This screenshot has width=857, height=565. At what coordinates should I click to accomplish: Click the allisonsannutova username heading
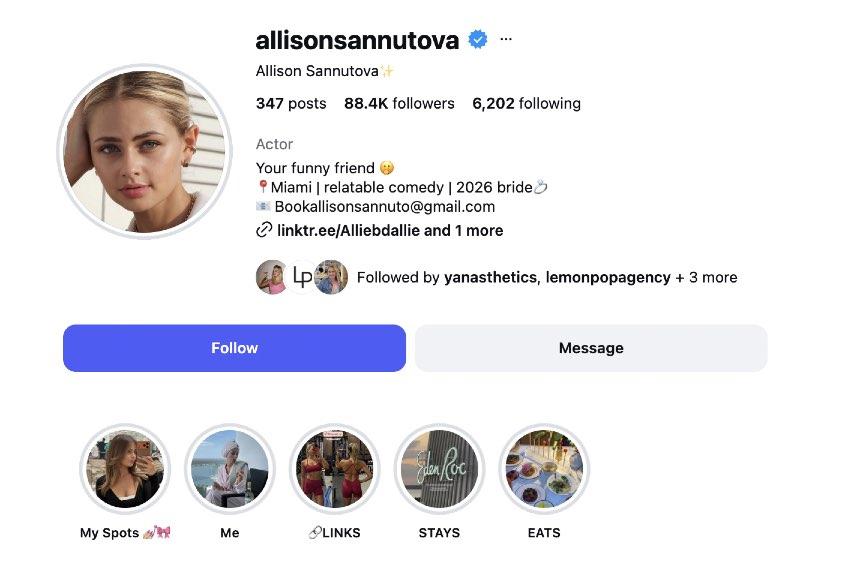[357, 40]
